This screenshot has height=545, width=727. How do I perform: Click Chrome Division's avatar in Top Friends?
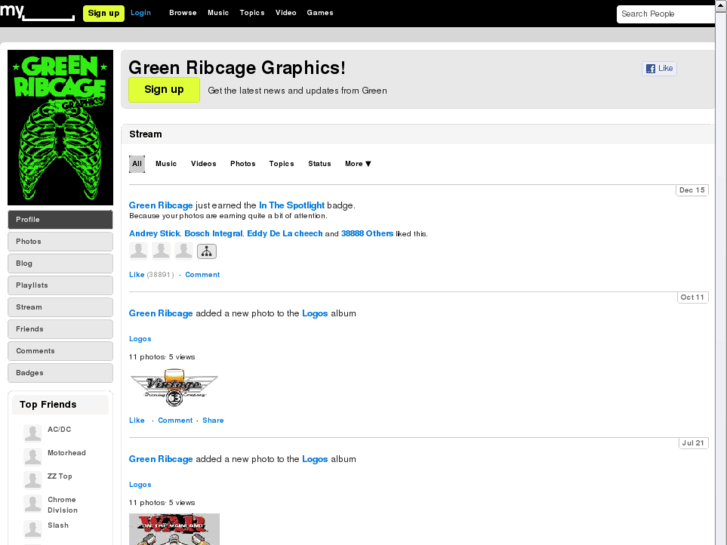click(33, 503)
